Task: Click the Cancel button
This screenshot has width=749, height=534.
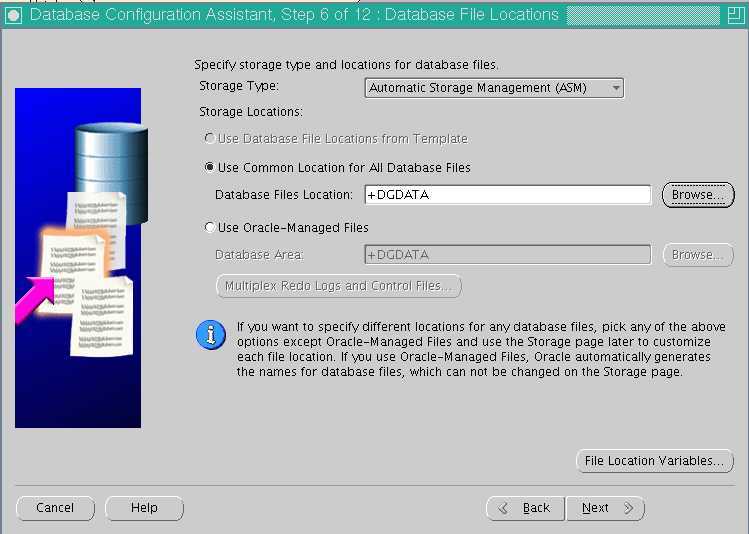Action: point(55,508)
